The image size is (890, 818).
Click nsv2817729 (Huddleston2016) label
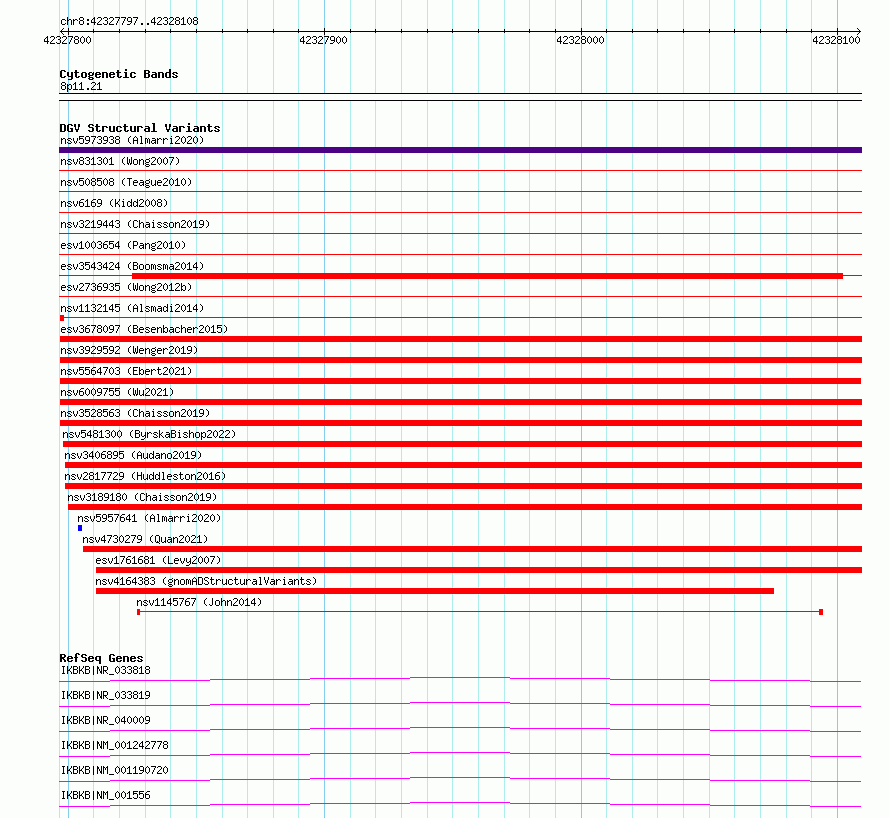145,476
